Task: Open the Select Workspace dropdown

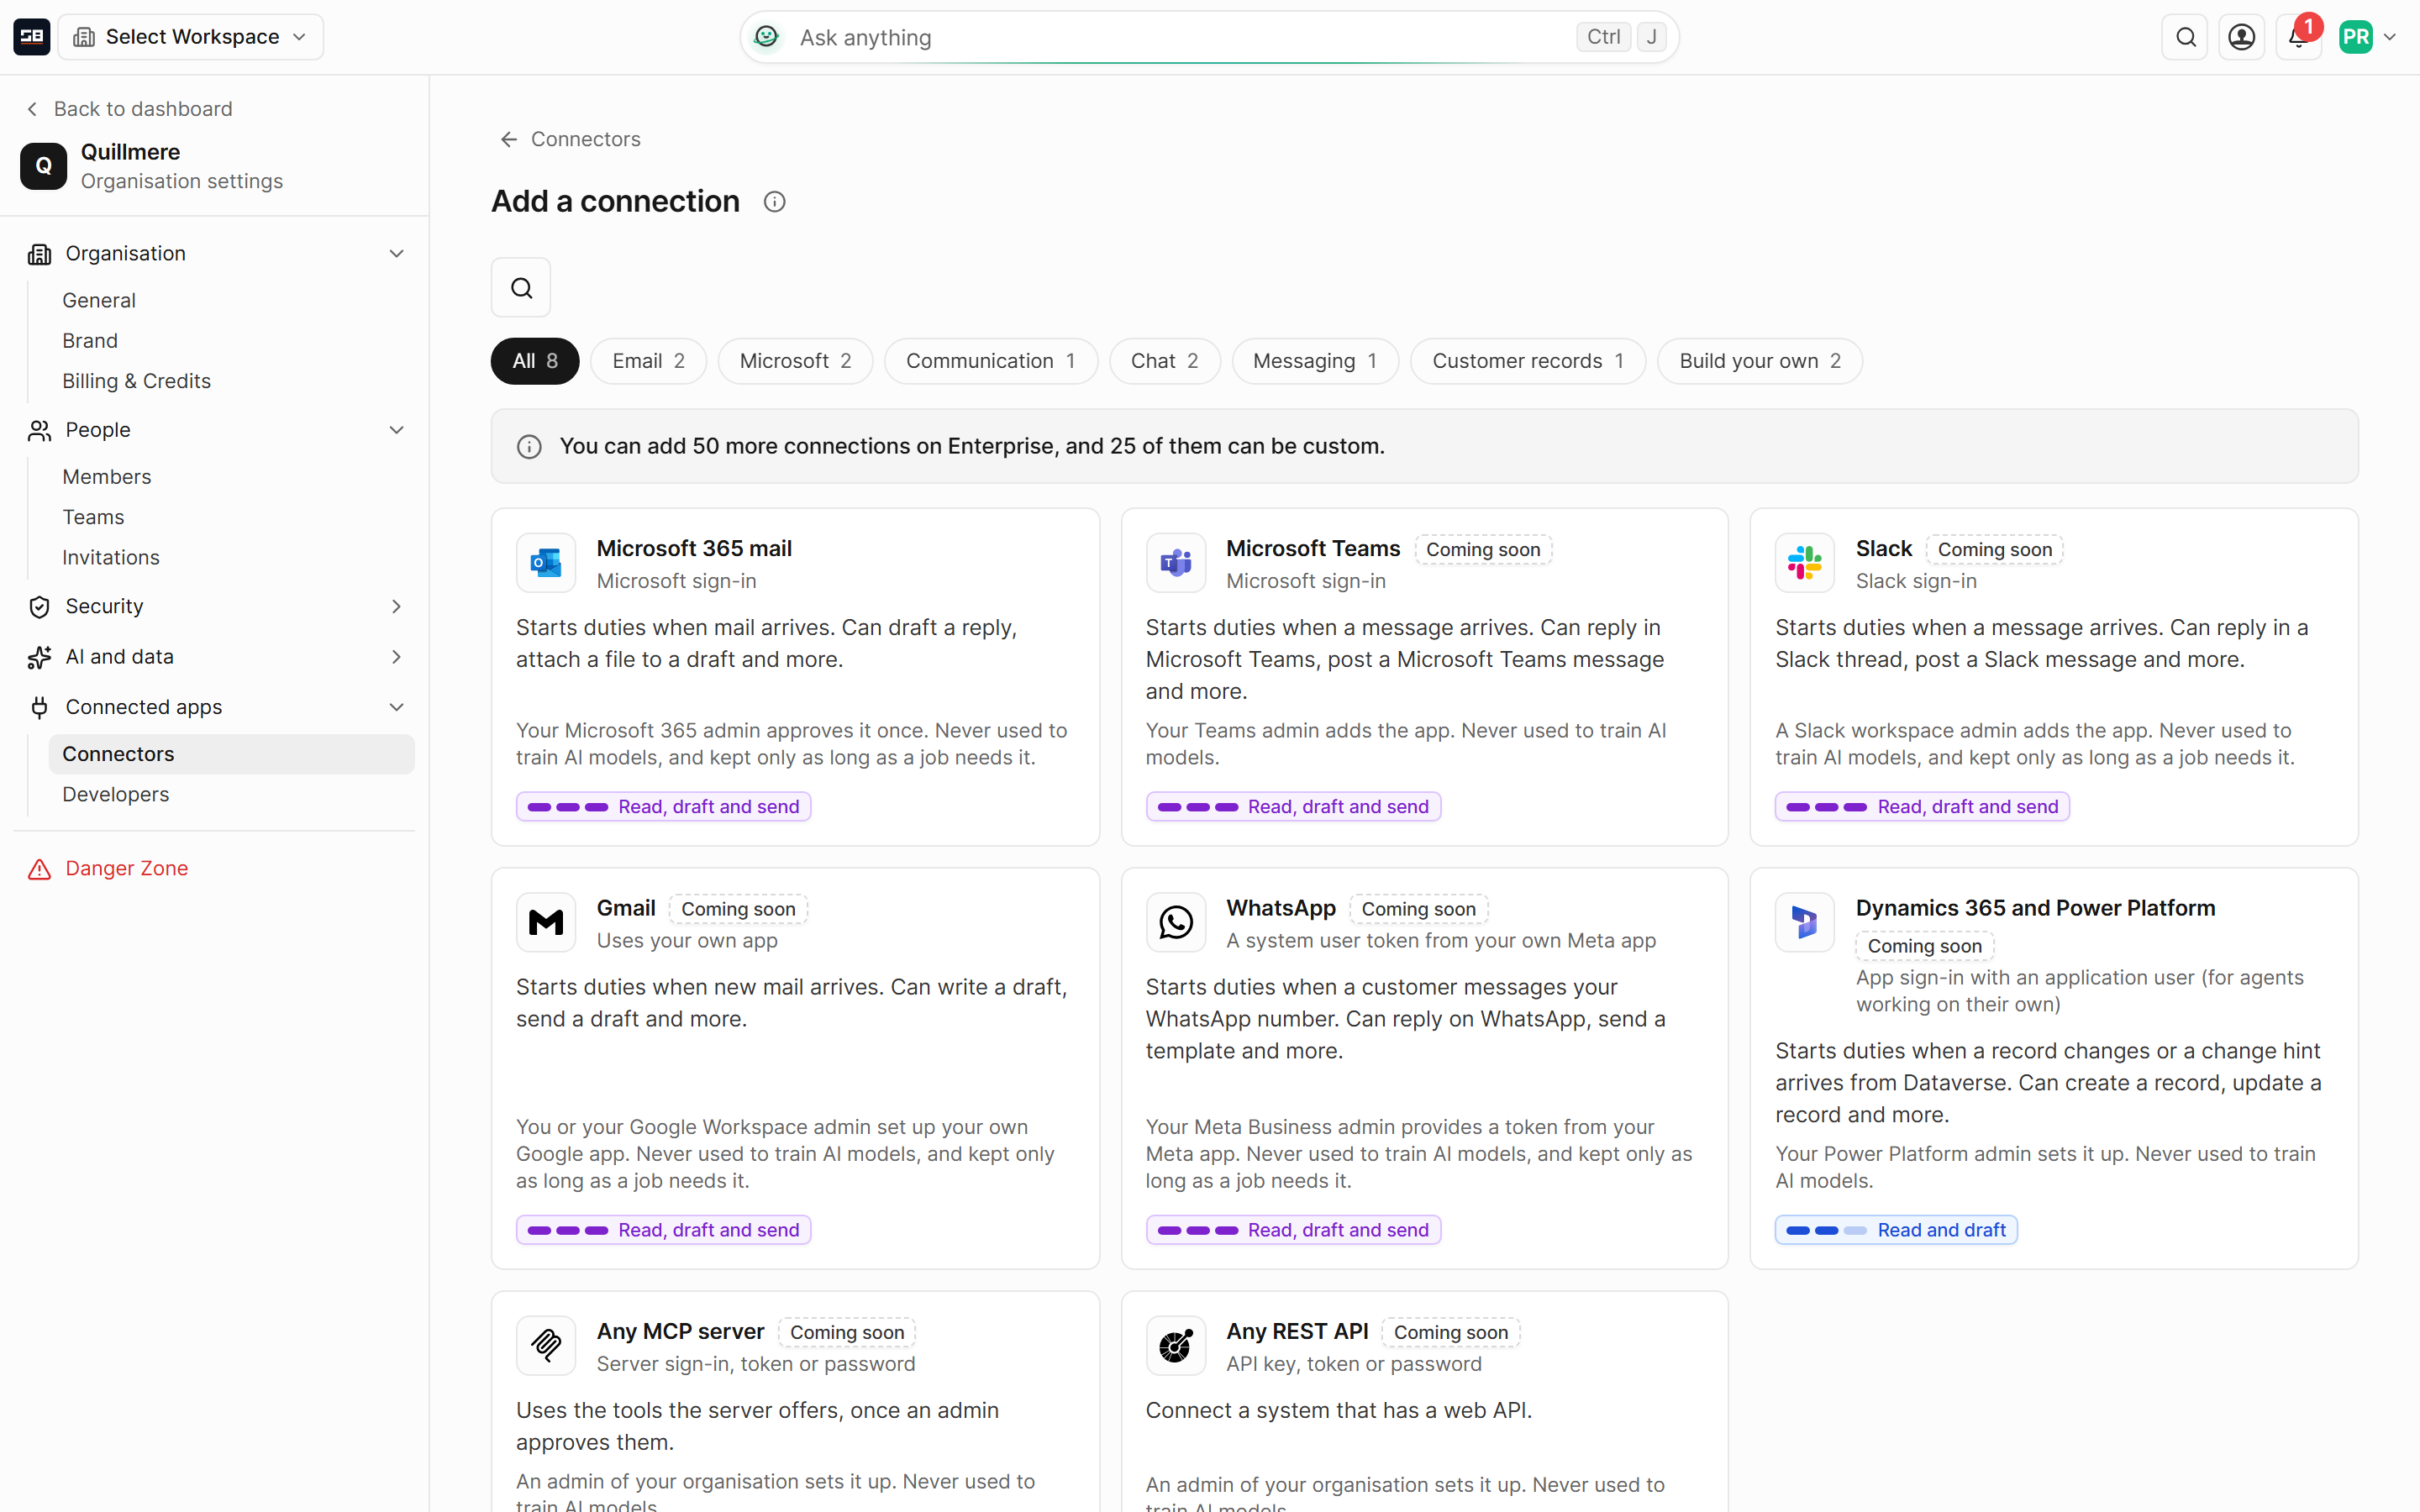Action: pos(191,37)
